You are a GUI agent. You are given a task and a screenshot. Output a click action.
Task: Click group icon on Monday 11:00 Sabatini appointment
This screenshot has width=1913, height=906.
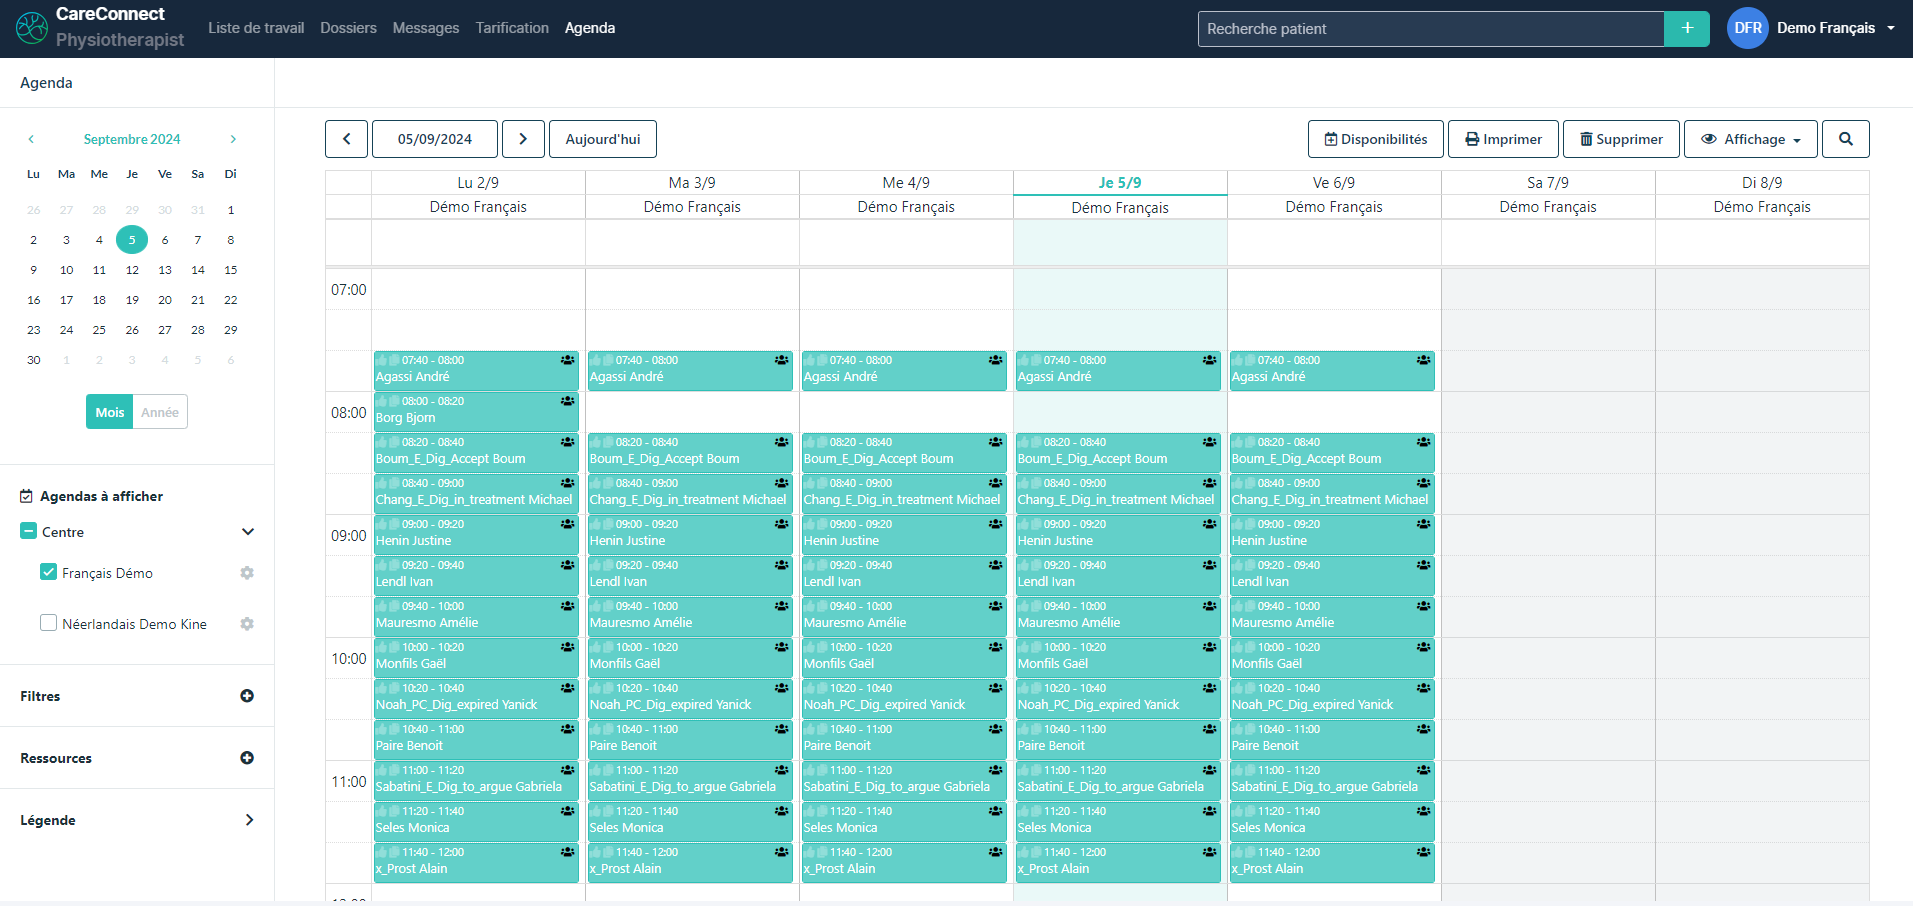568,770
